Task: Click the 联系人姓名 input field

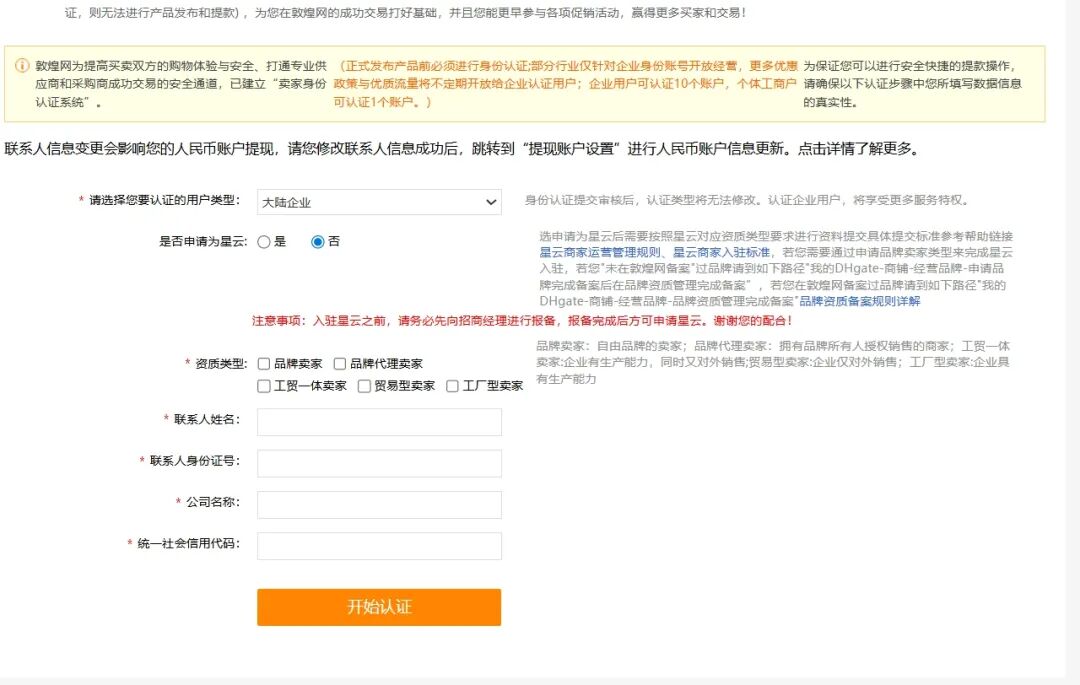Action: coord(380,421)
